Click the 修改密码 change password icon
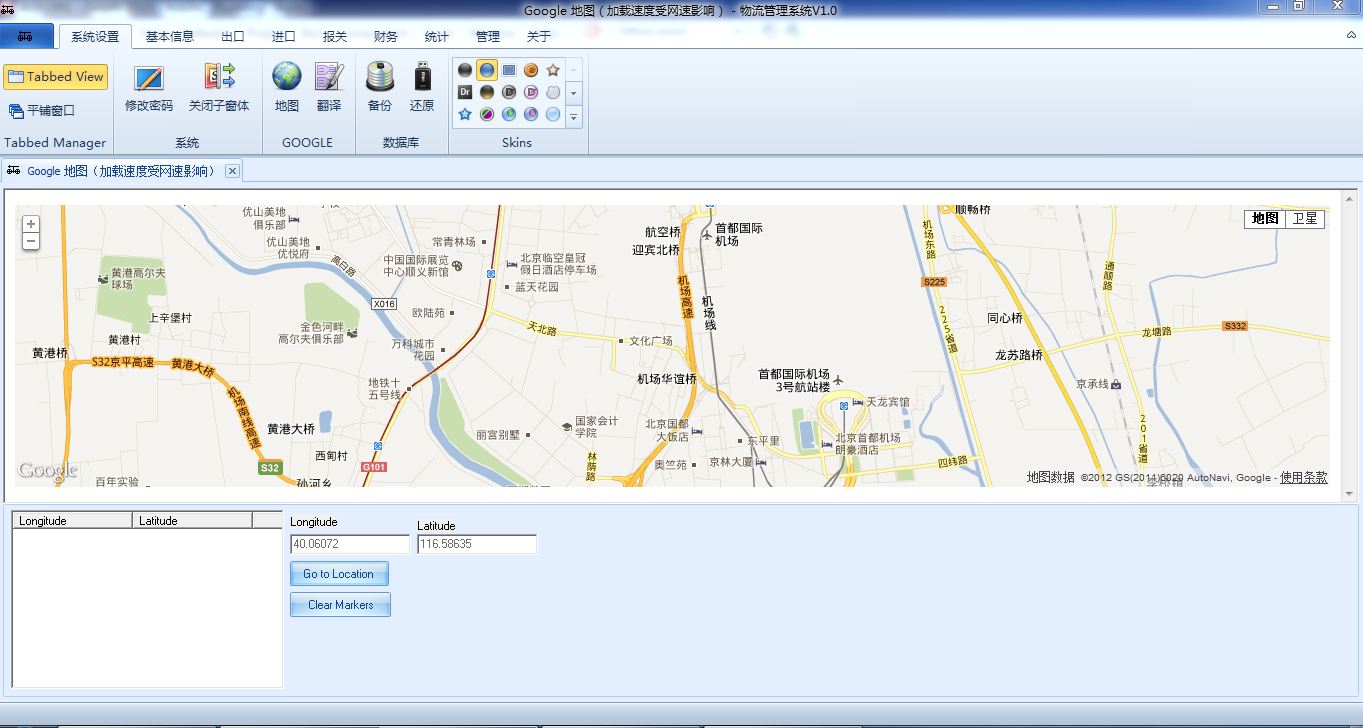This screenshot has width=1363, height=728. 148,86
